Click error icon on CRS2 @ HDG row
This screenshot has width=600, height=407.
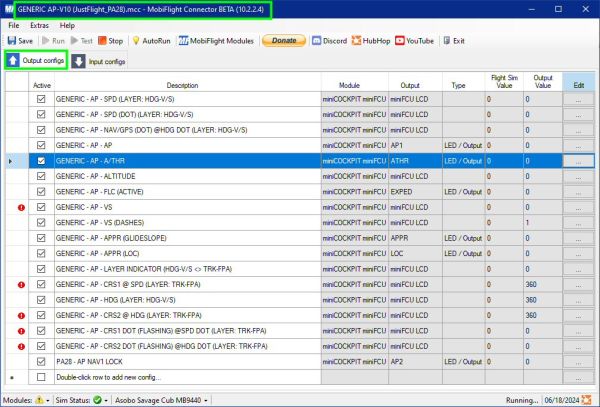click(x=21, y=316)
